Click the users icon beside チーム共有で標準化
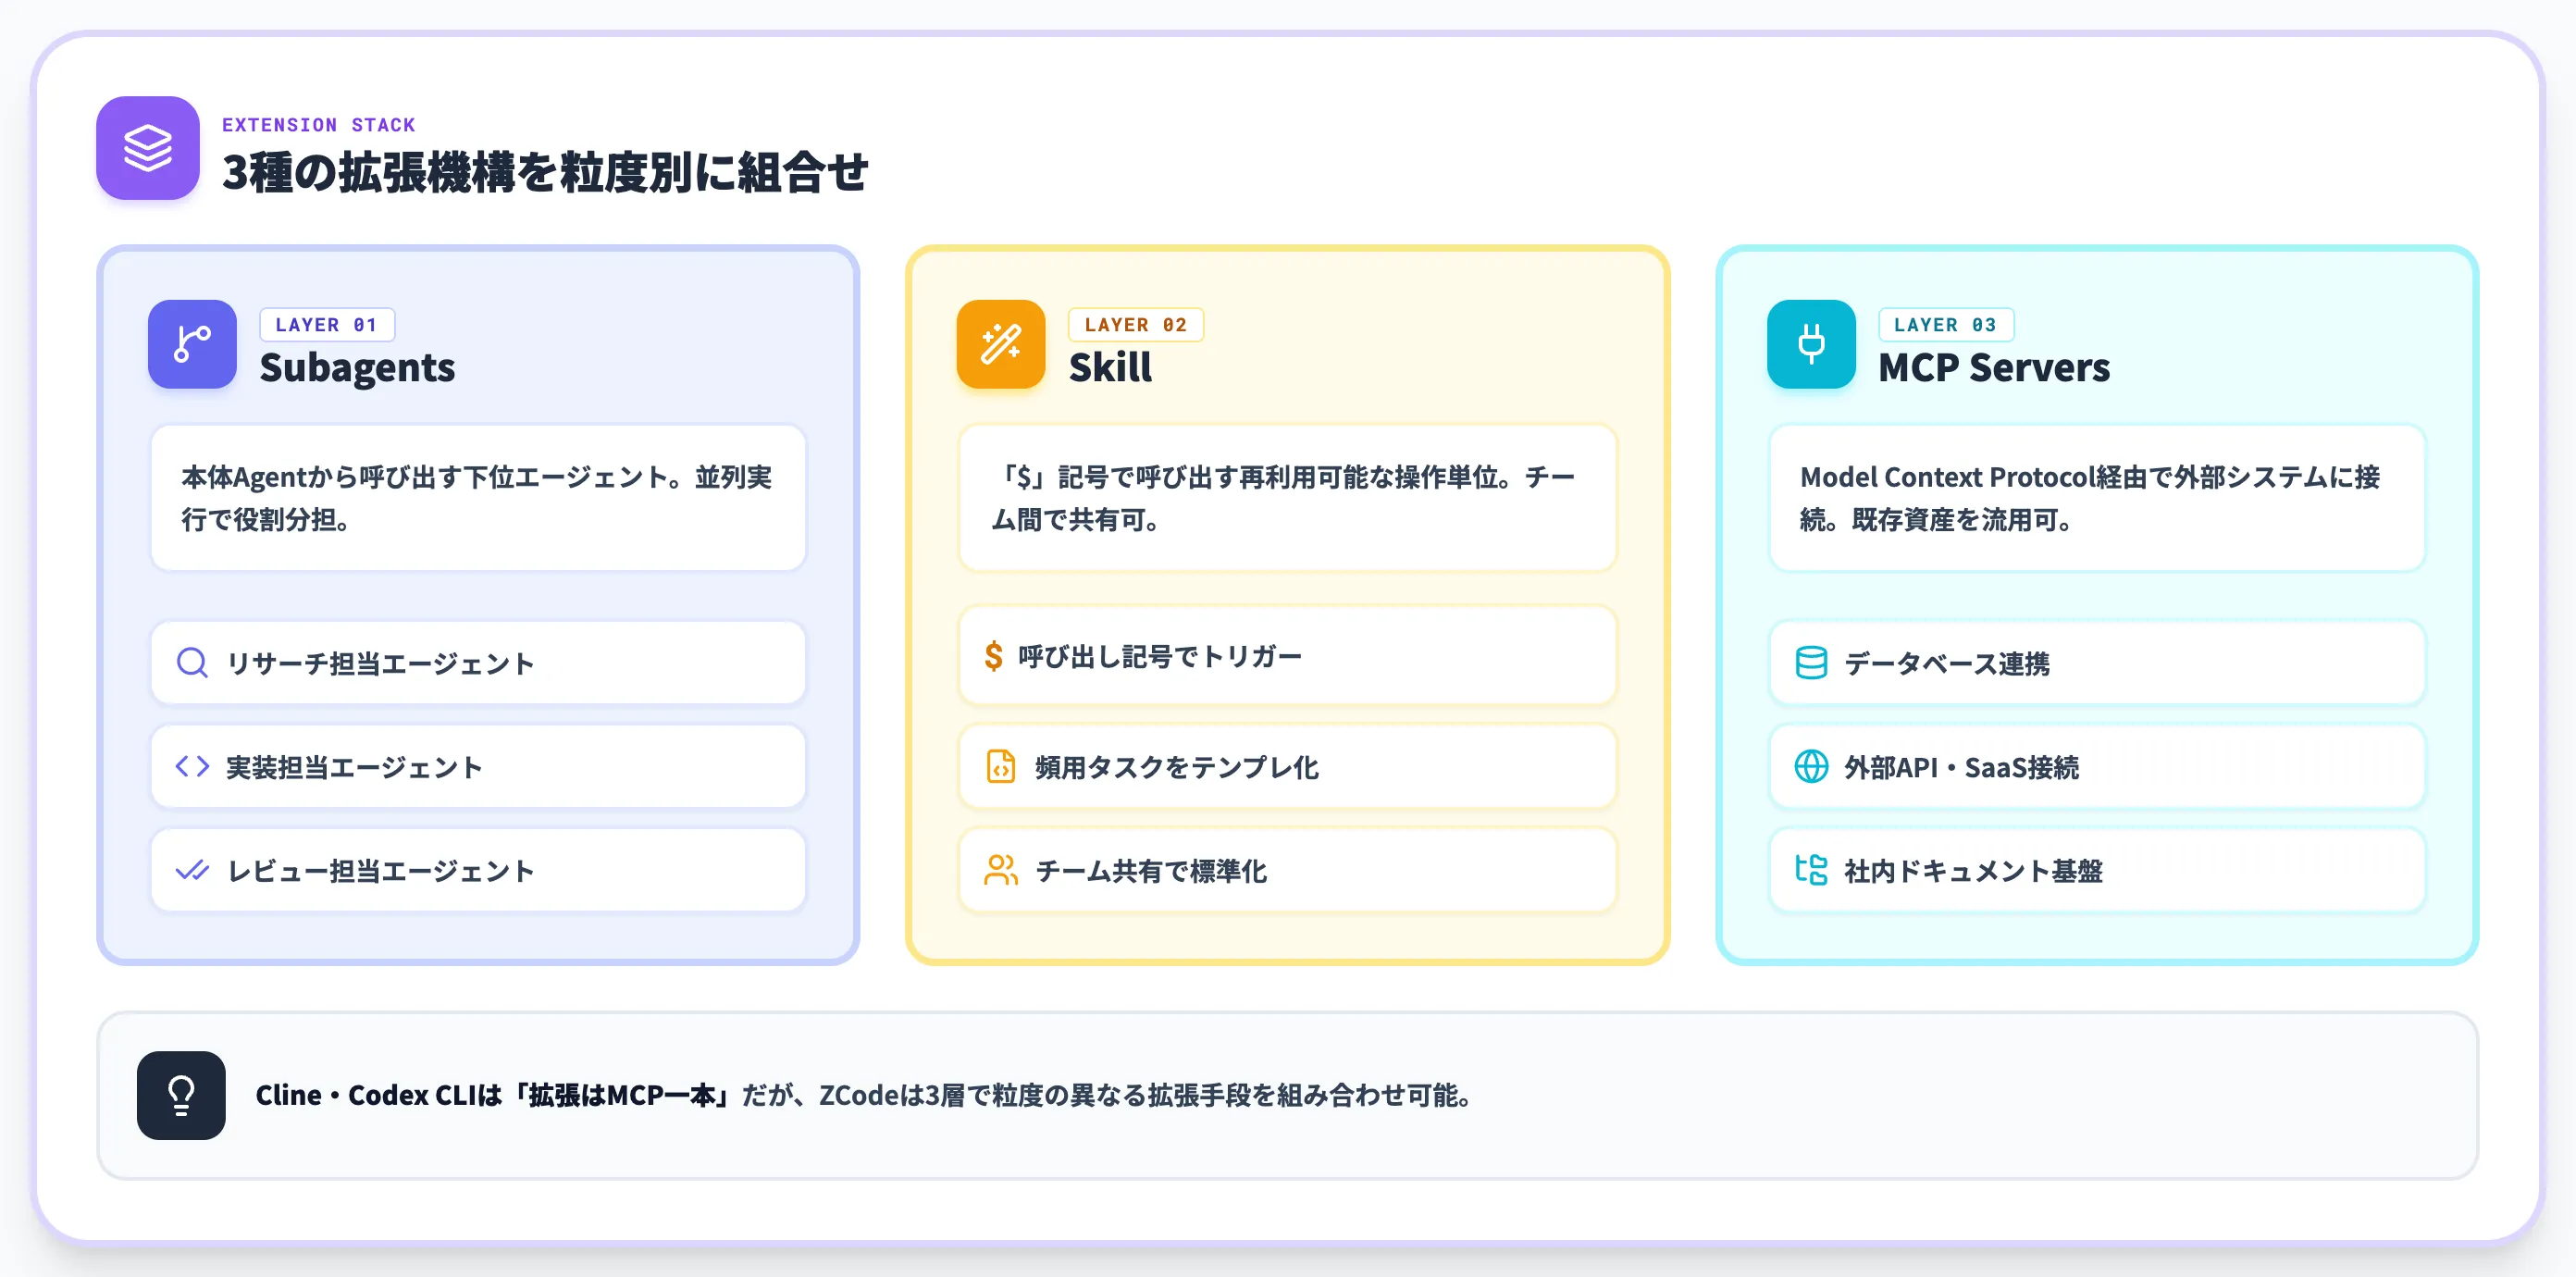This screenshot has height=1277, width=2576. coord(1001,870)
